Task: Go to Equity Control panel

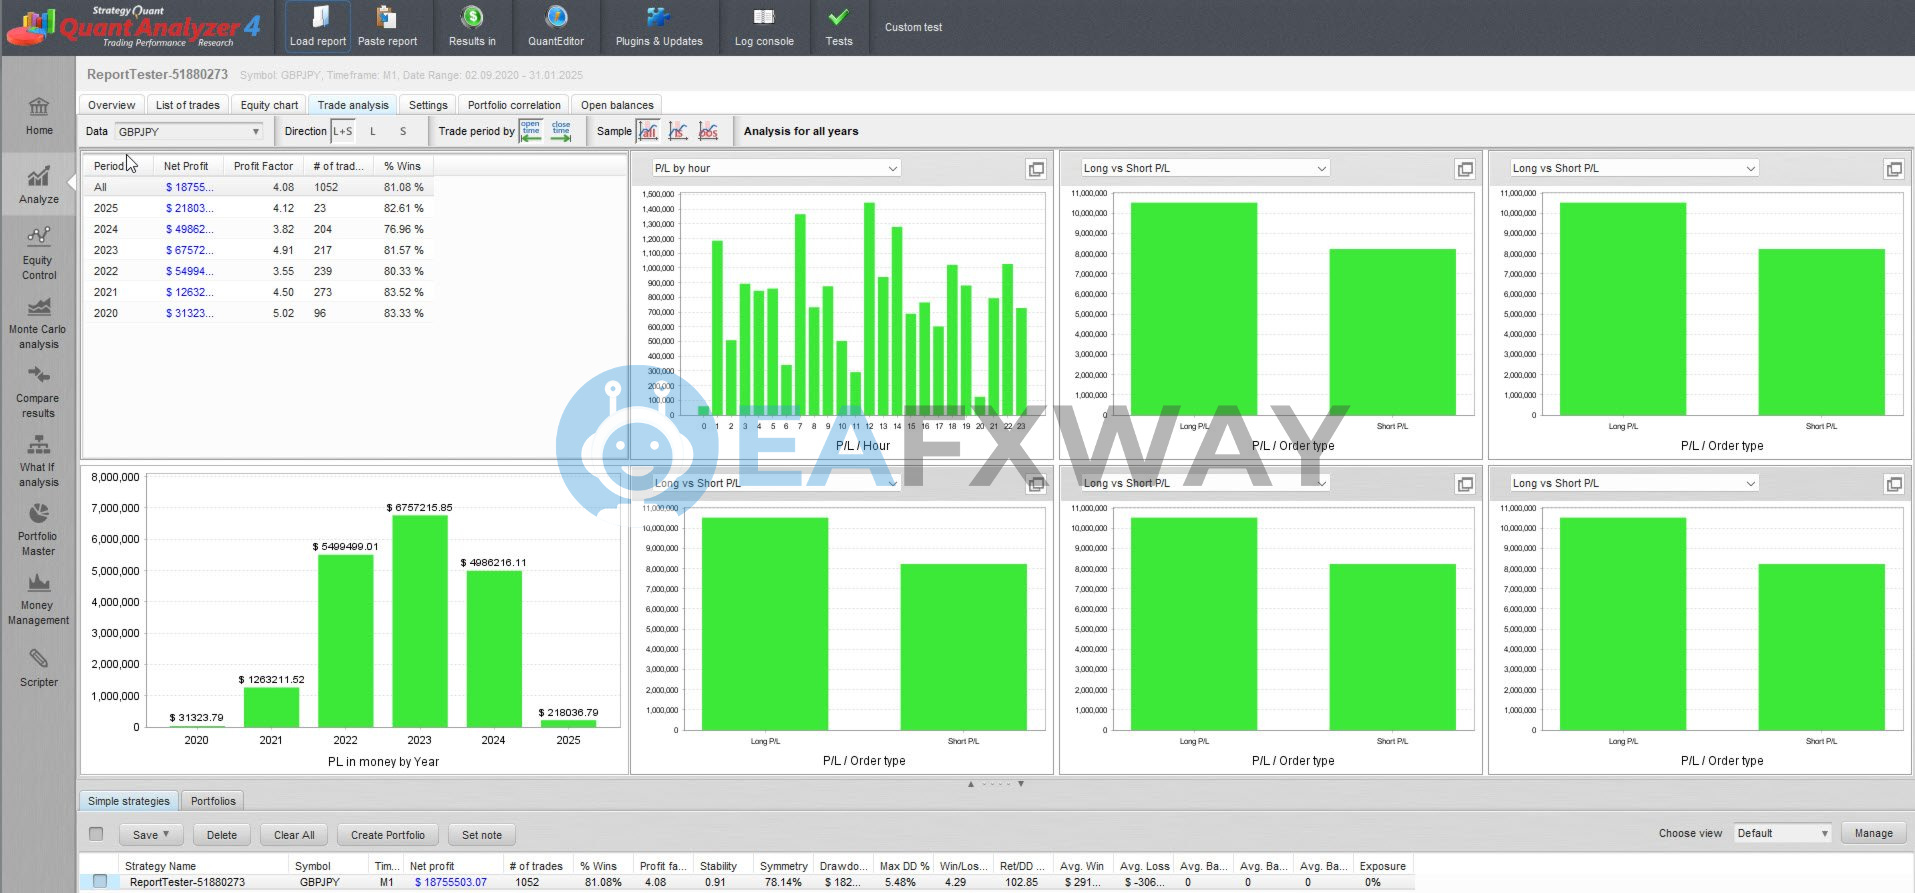Action: click(38, 253)
